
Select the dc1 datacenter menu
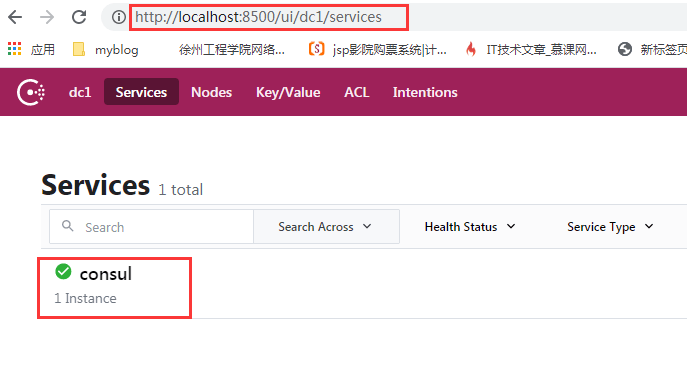(x=80, y=92)
